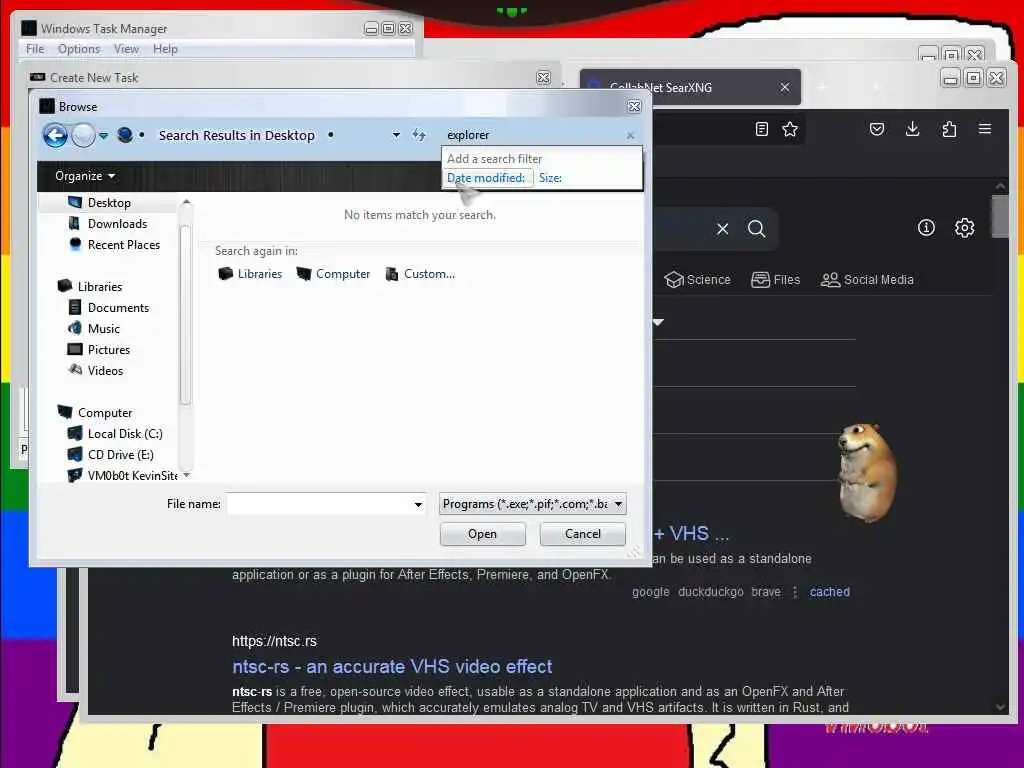
Task: Click the https://ntsc.rs URL text
Action: (274, 641)
